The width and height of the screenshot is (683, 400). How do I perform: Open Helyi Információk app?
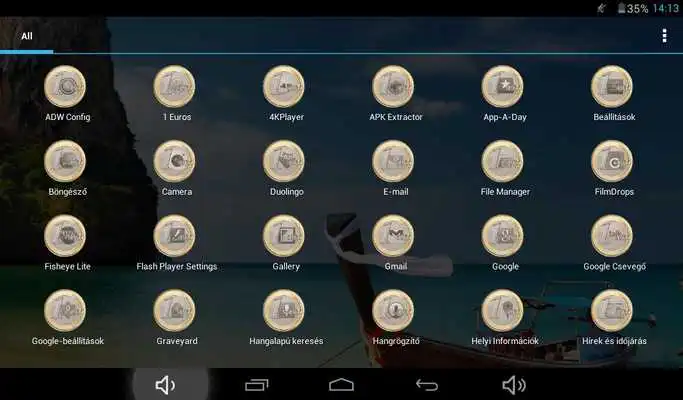503,311
